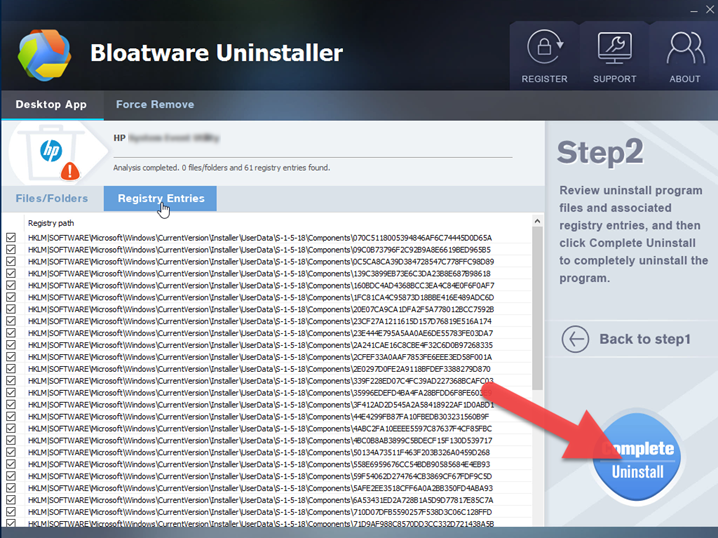Open the SUPPORT monitor wrench icon
718x538 pixels.
click(x=615, y=48)
